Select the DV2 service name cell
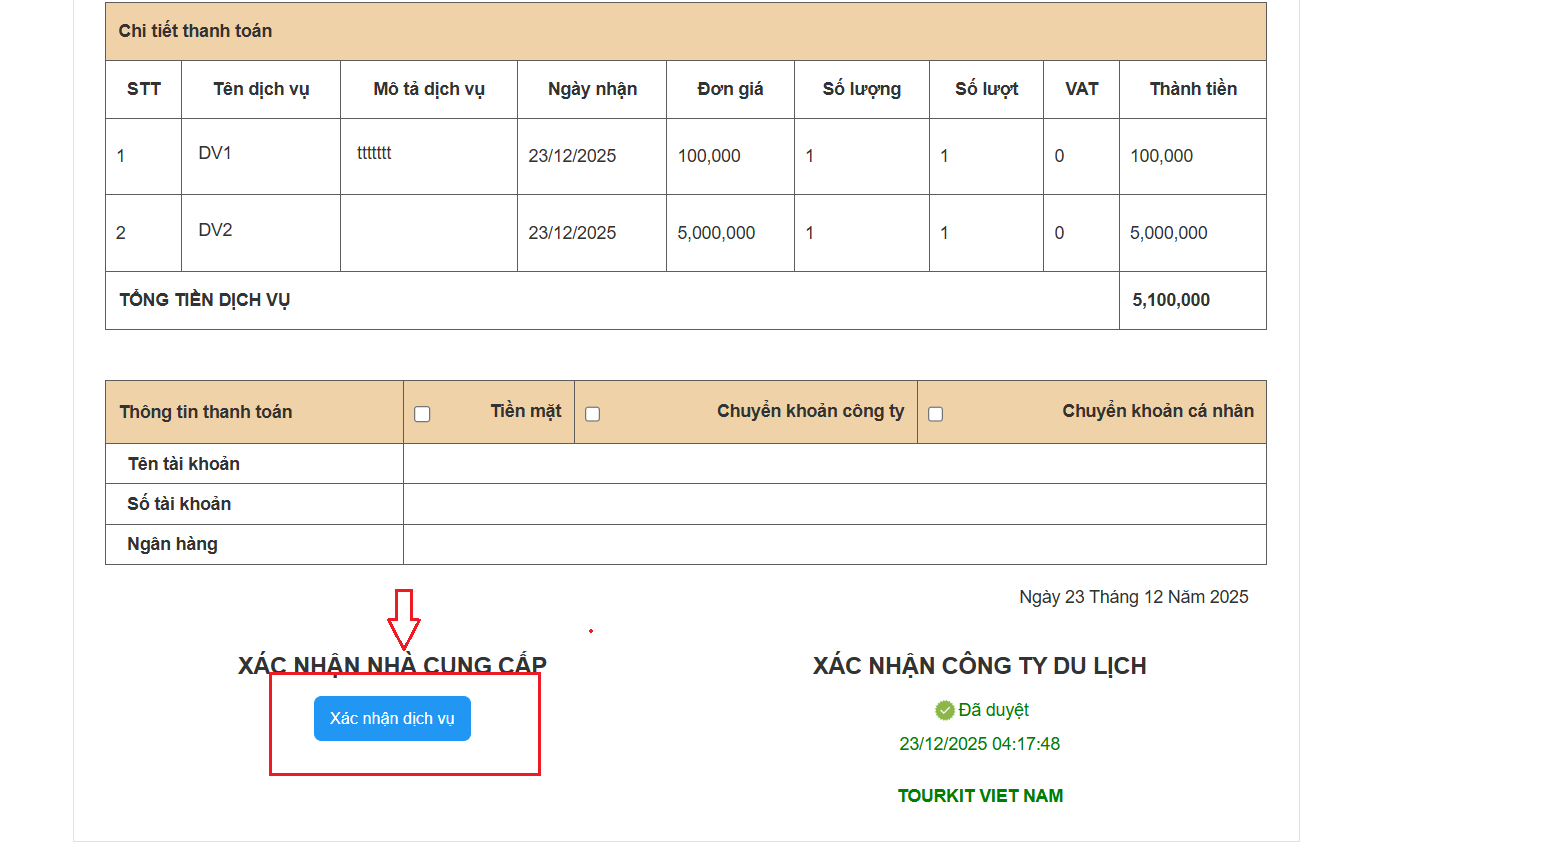The width and height of the screenshot is (1560, 852). point(215,230)
